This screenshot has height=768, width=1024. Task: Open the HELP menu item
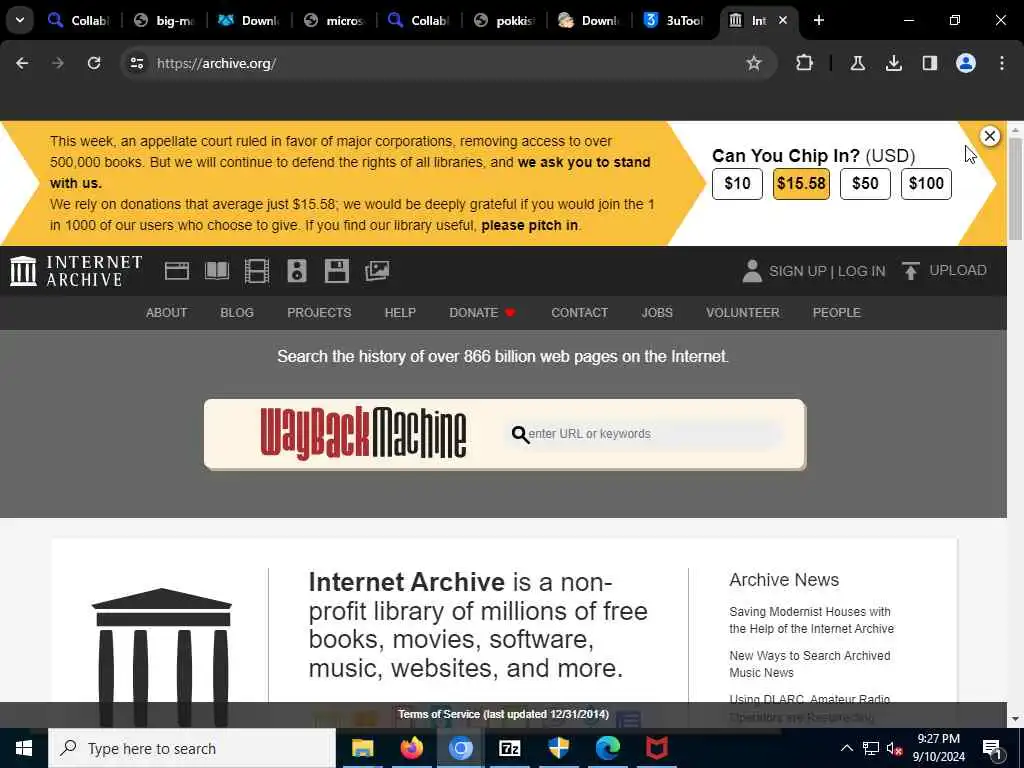(x=400, y=313)
